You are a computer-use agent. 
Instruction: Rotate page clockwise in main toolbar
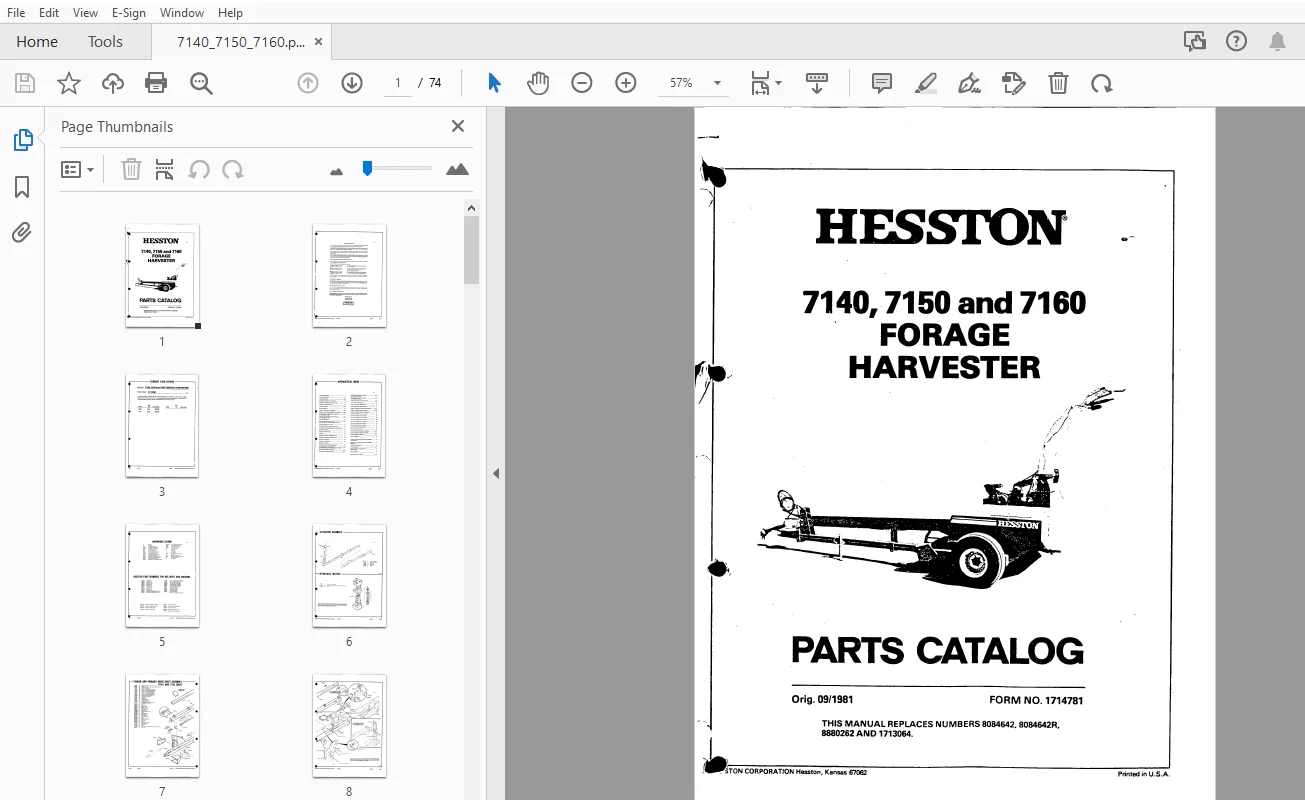(x=1102, y=83)
